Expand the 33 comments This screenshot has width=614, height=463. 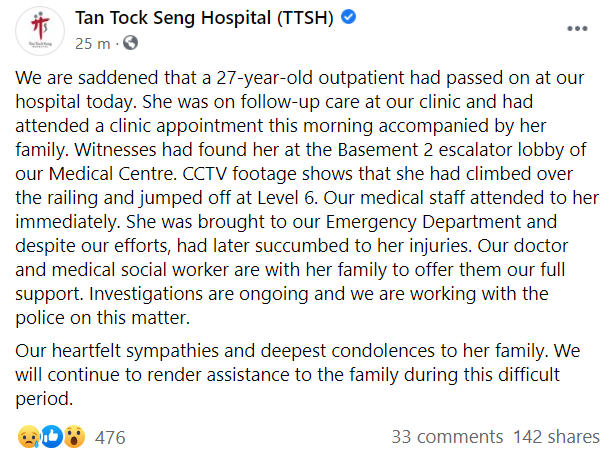[446, 437]
